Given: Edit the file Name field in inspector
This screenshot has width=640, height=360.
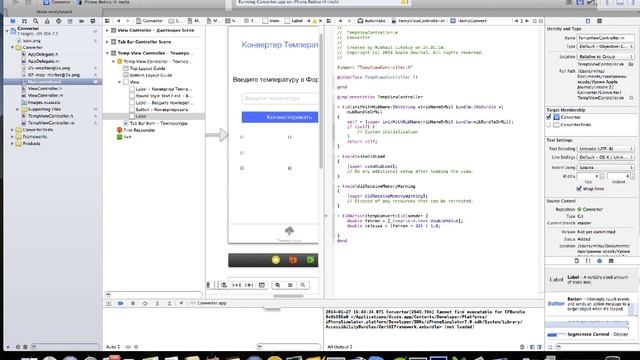Looking at the screenshot, I should 606,38.
